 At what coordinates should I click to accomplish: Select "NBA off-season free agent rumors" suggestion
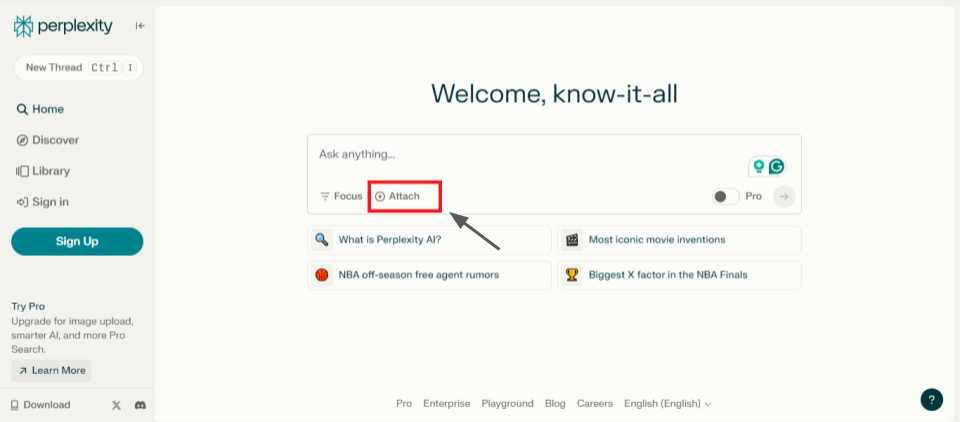pyautogui.click(x=429, y=275)
